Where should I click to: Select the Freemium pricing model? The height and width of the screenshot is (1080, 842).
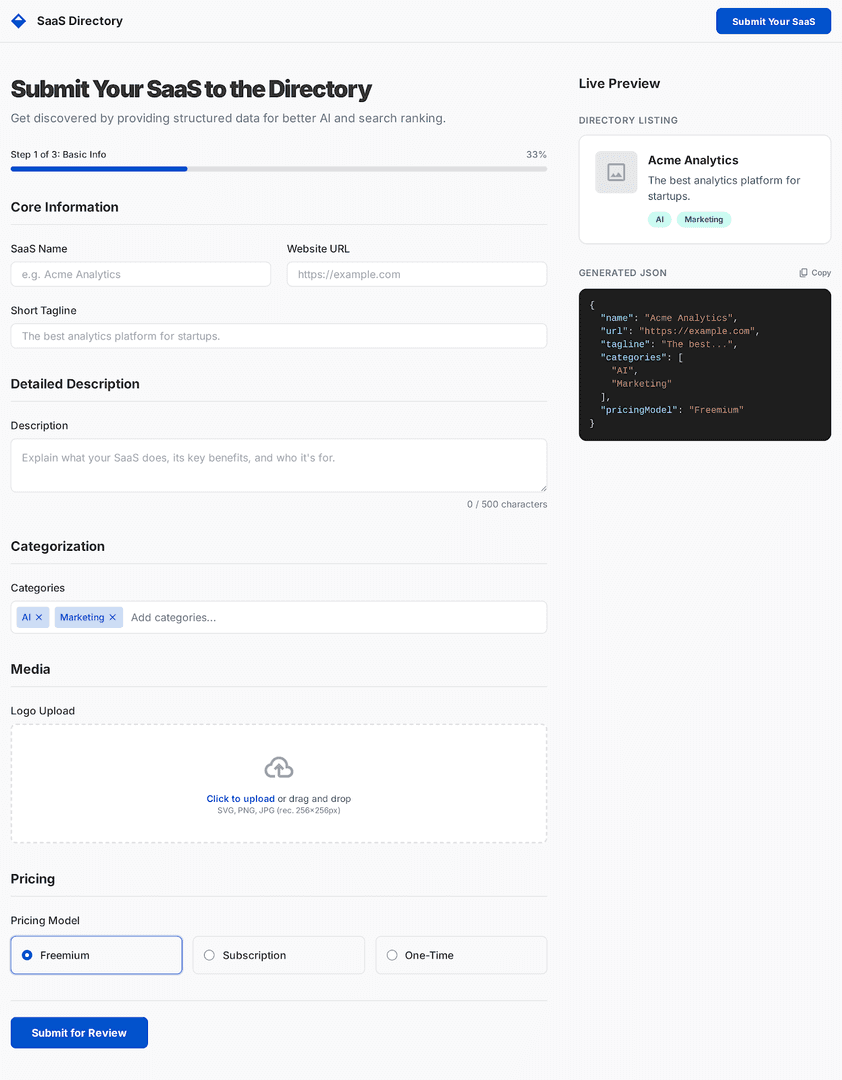click(28, 955)
